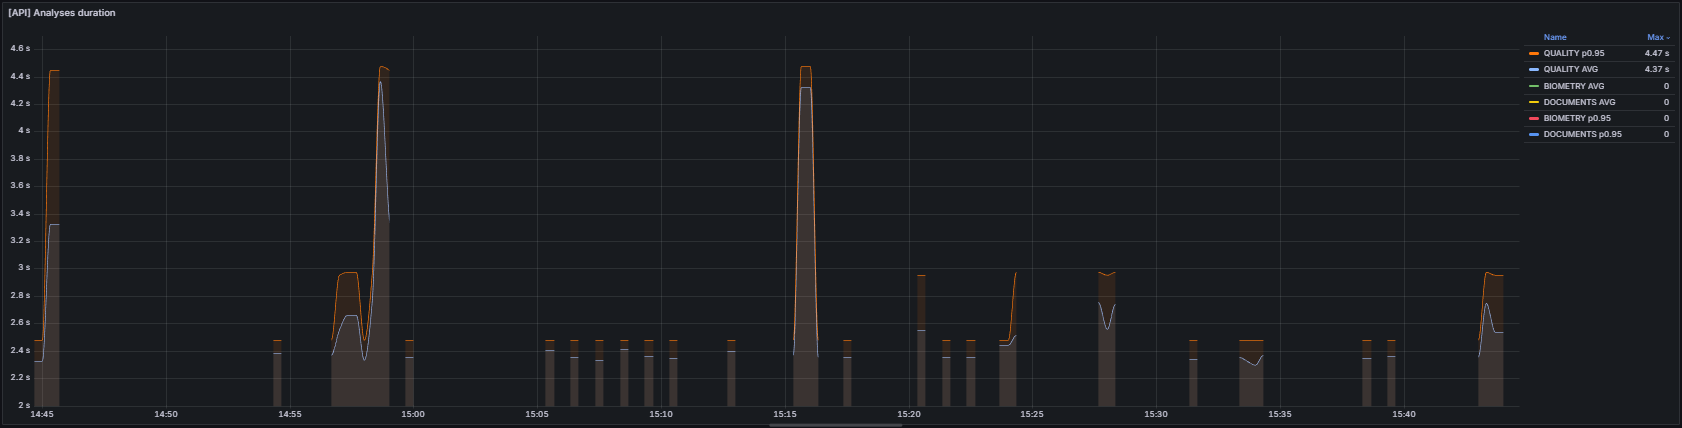Click the blue DOCUMENTS p0.95 legend color indicator
1682x428 pixels.
pyautogui.click(x=1534, y=134)
